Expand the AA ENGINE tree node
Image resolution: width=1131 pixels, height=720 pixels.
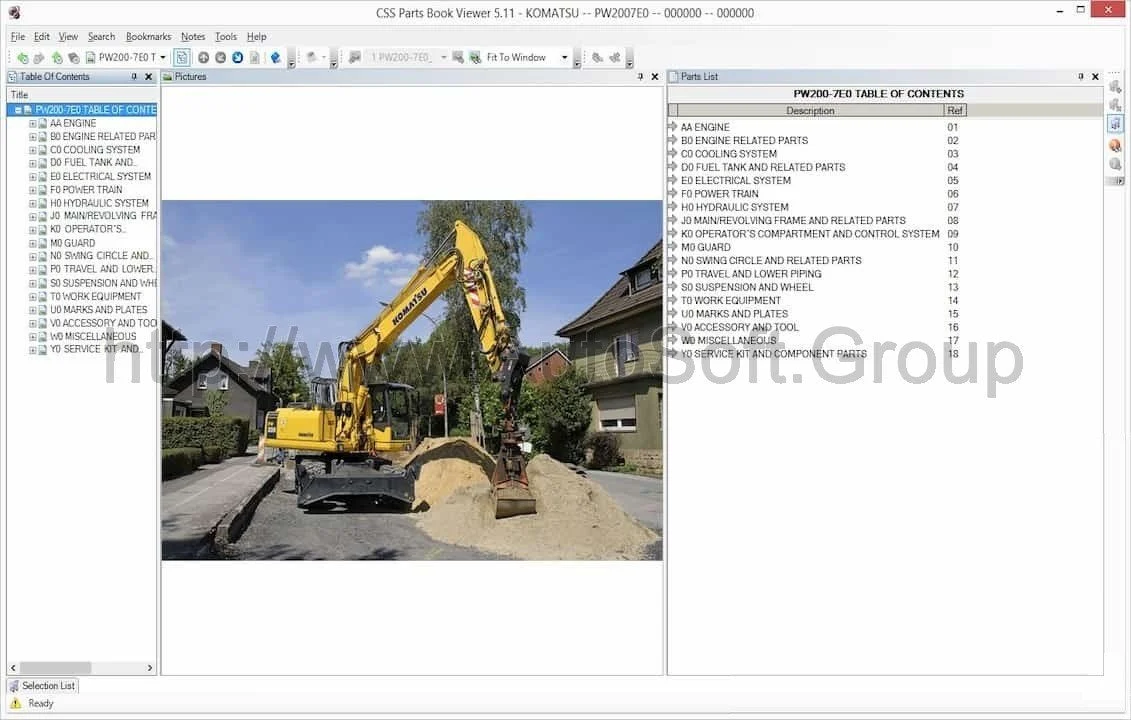(32, 124)
